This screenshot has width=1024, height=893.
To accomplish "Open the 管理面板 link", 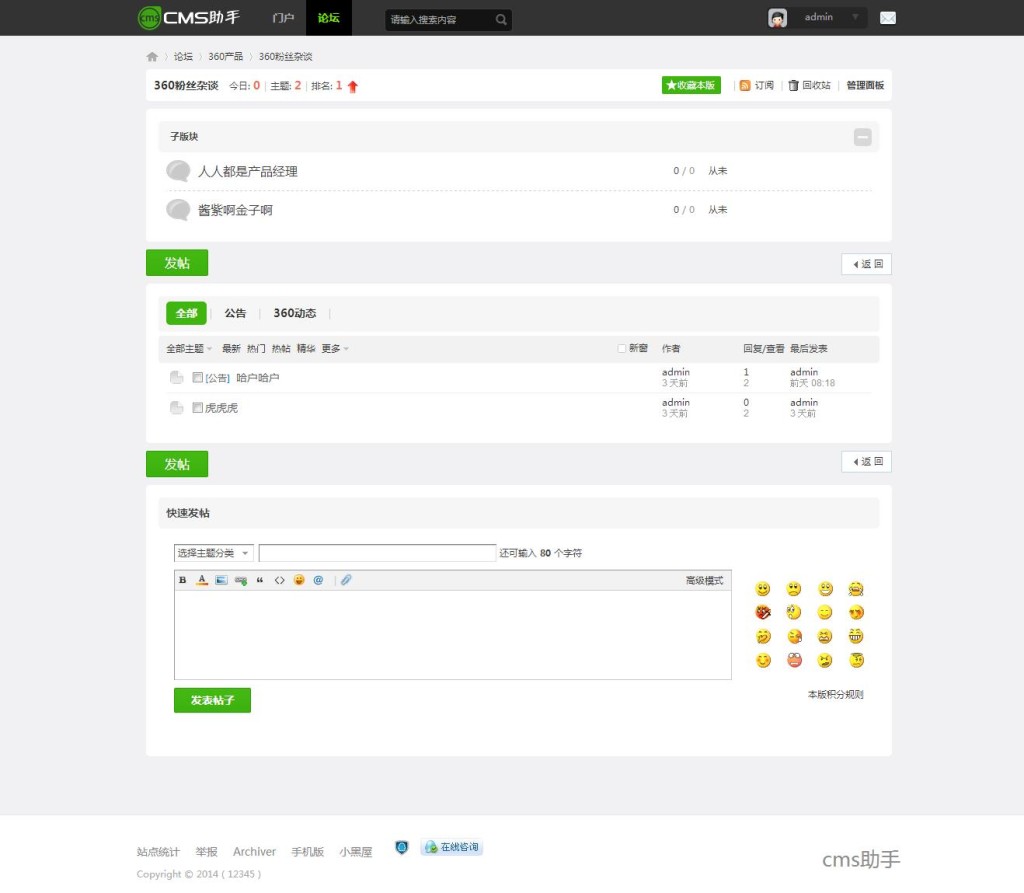I will [x=865, y=86].
